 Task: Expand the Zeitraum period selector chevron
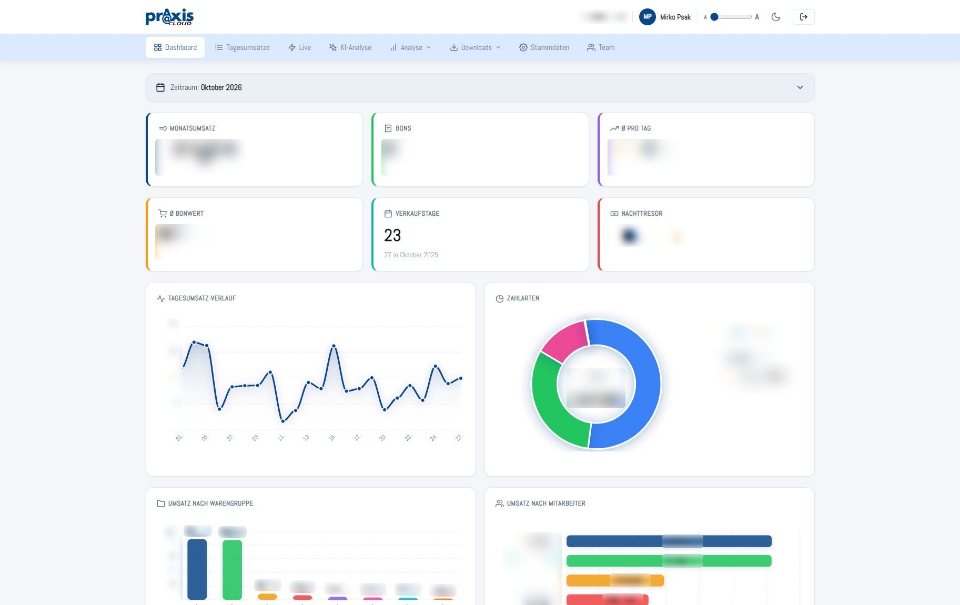800,88
